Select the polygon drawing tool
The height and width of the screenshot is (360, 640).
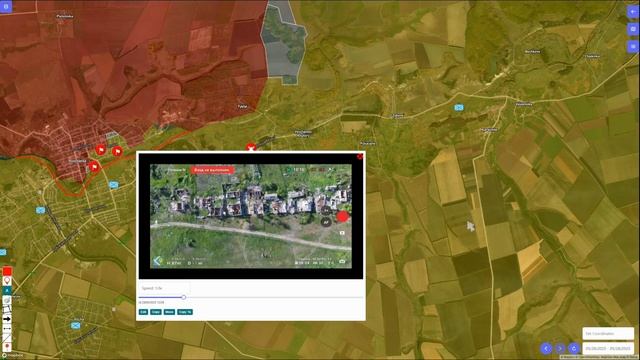click(x=7, y=309)
